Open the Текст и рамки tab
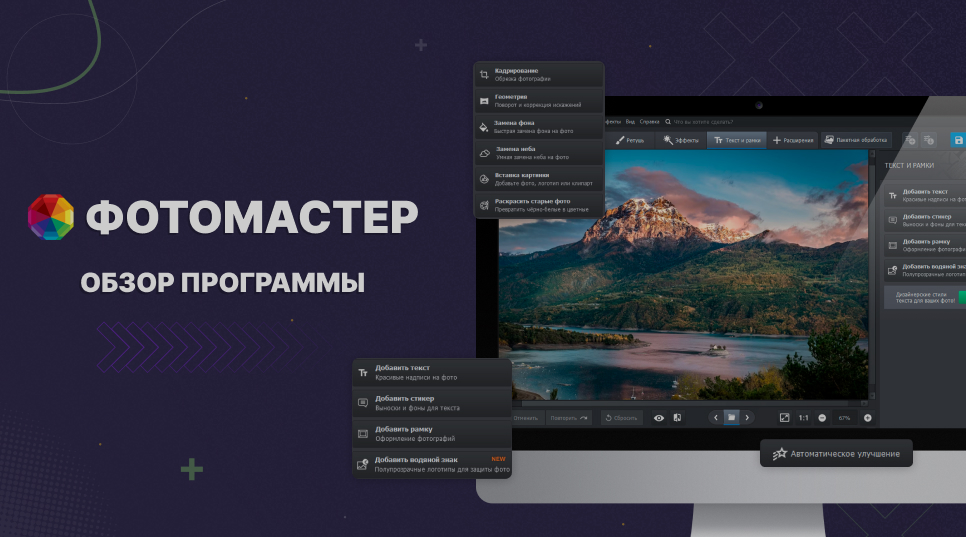 click(x=738, y=141)
